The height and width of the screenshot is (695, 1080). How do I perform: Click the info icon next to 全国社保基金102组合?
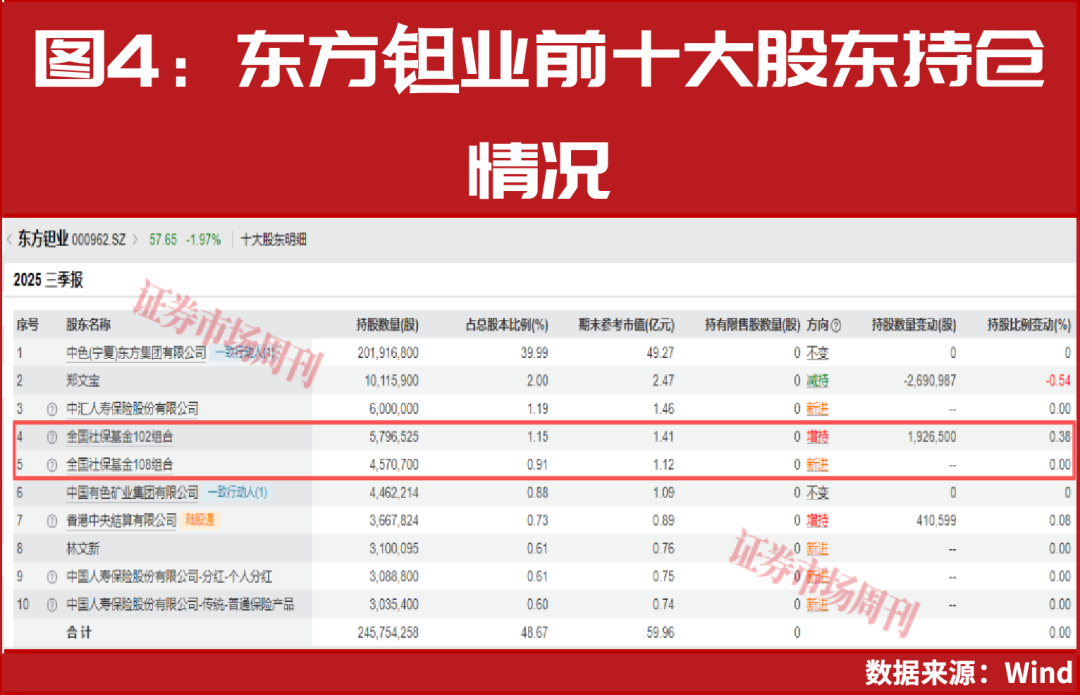(x=50, y=436)
